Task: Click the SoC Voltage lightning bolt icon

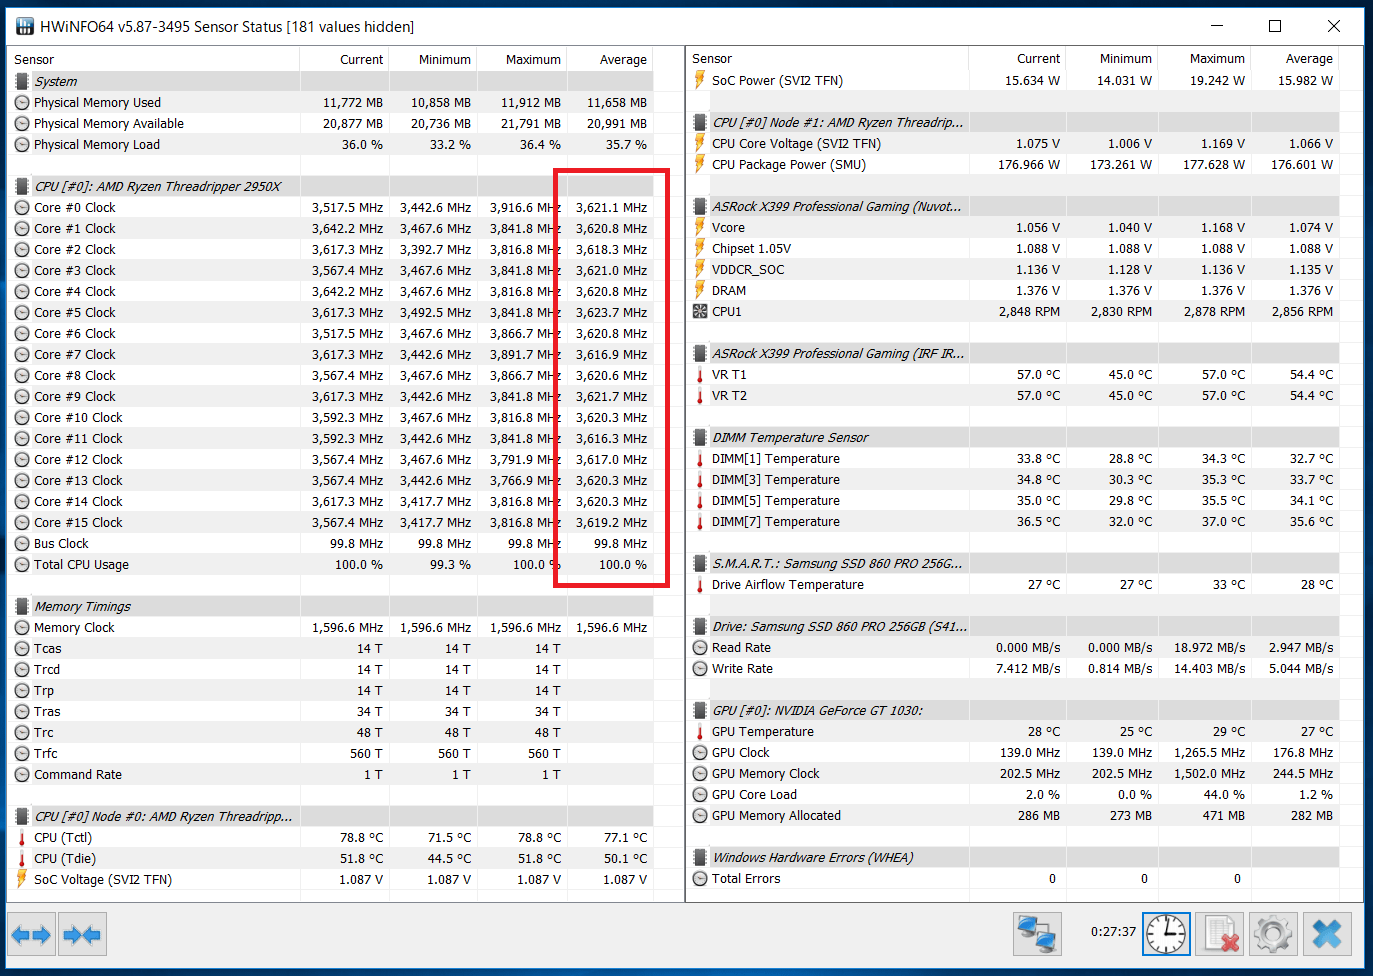Action: (x=22, y=879)
